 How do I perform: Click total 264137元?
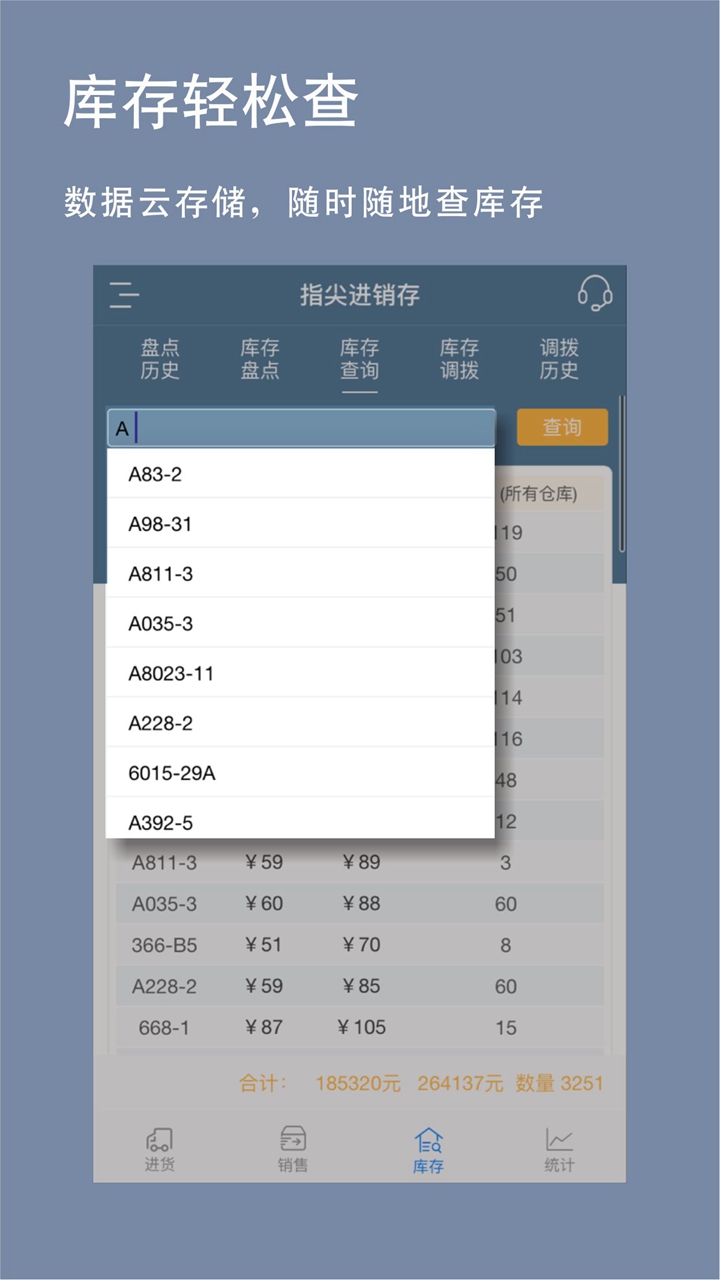tap(460, 1083)
